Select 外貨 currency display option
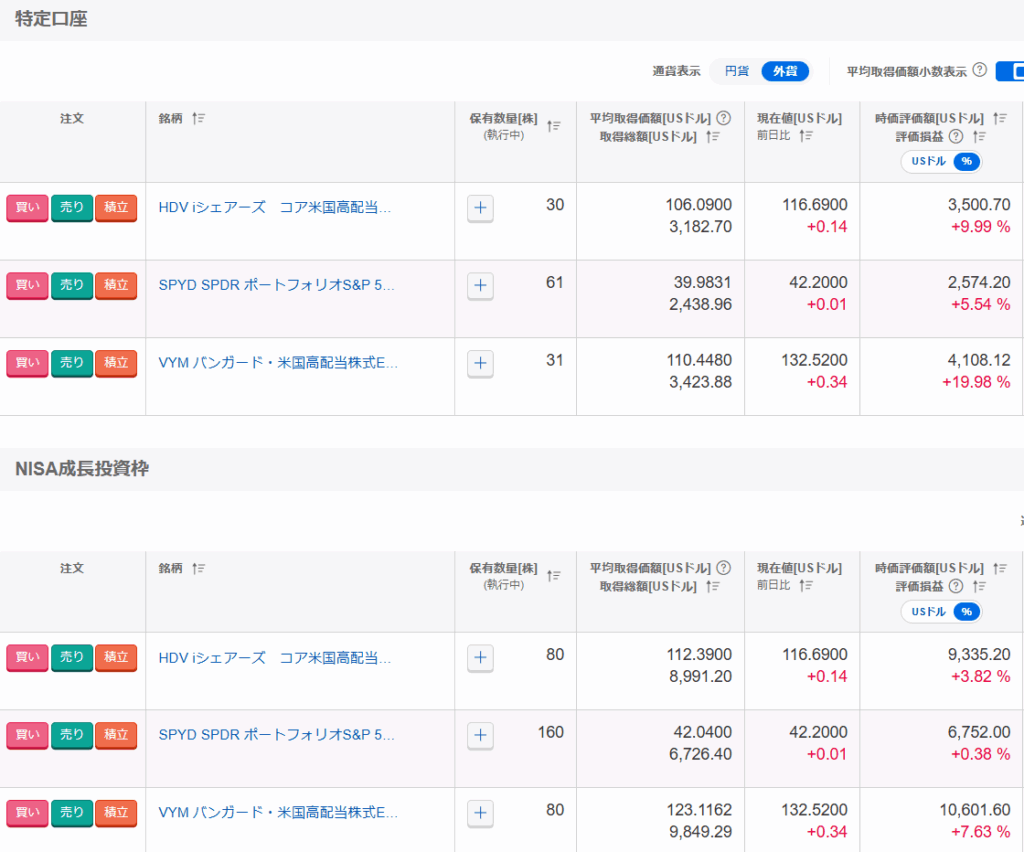 (x=785, y=71)
